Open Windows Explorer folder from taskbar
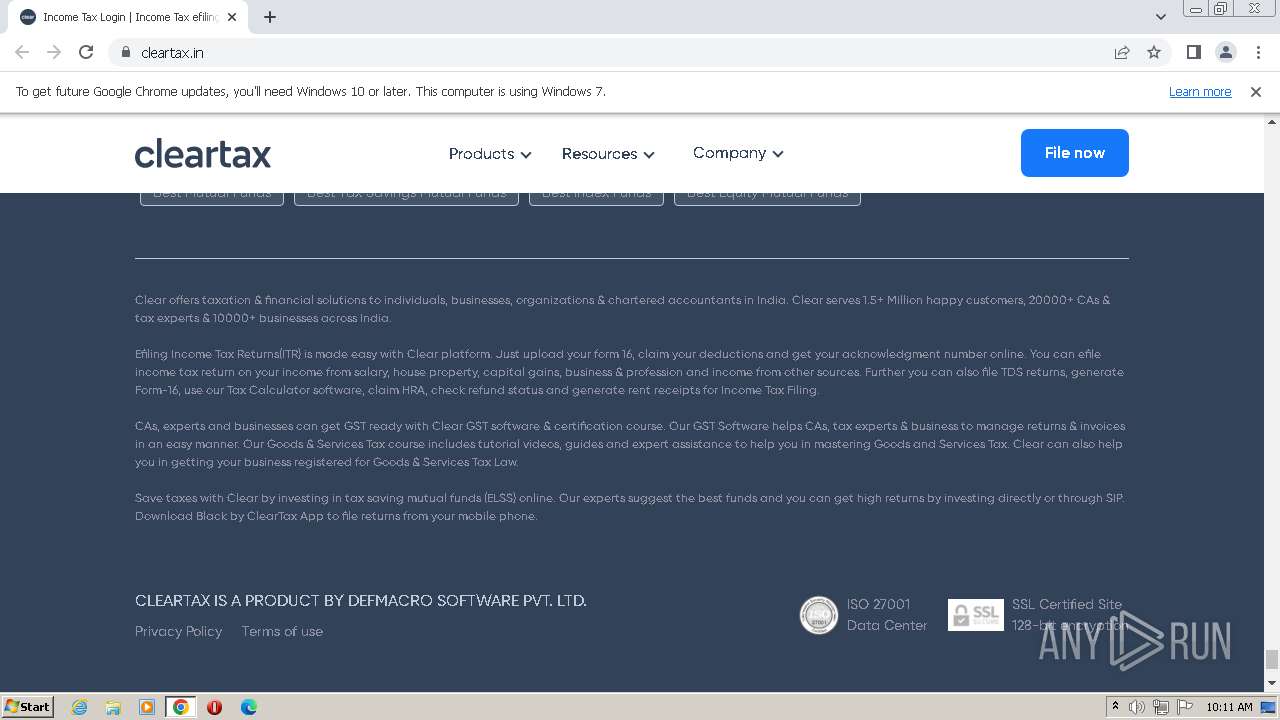Image resolution: width=1280 pixels, height=720 pixels. tap(113, 707)
